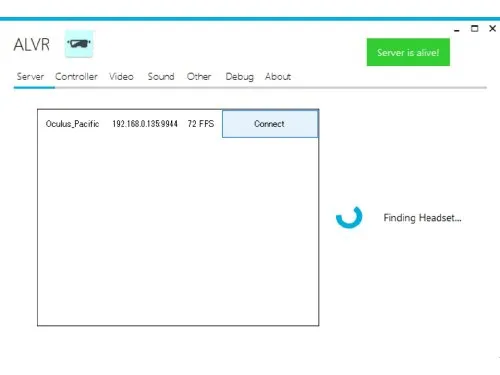Click the ALVR headset logo icon
Image resolution: width=500 pixels, height=375 pixels.
(x=79, y=44)
